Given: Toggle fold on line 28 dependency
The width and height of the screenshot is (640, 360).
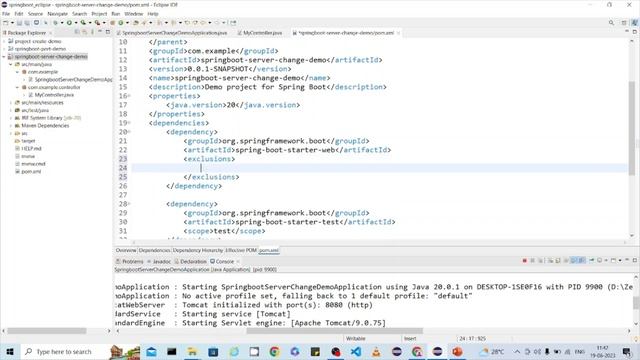Looking at the screenshot, I should pos(129,204).
